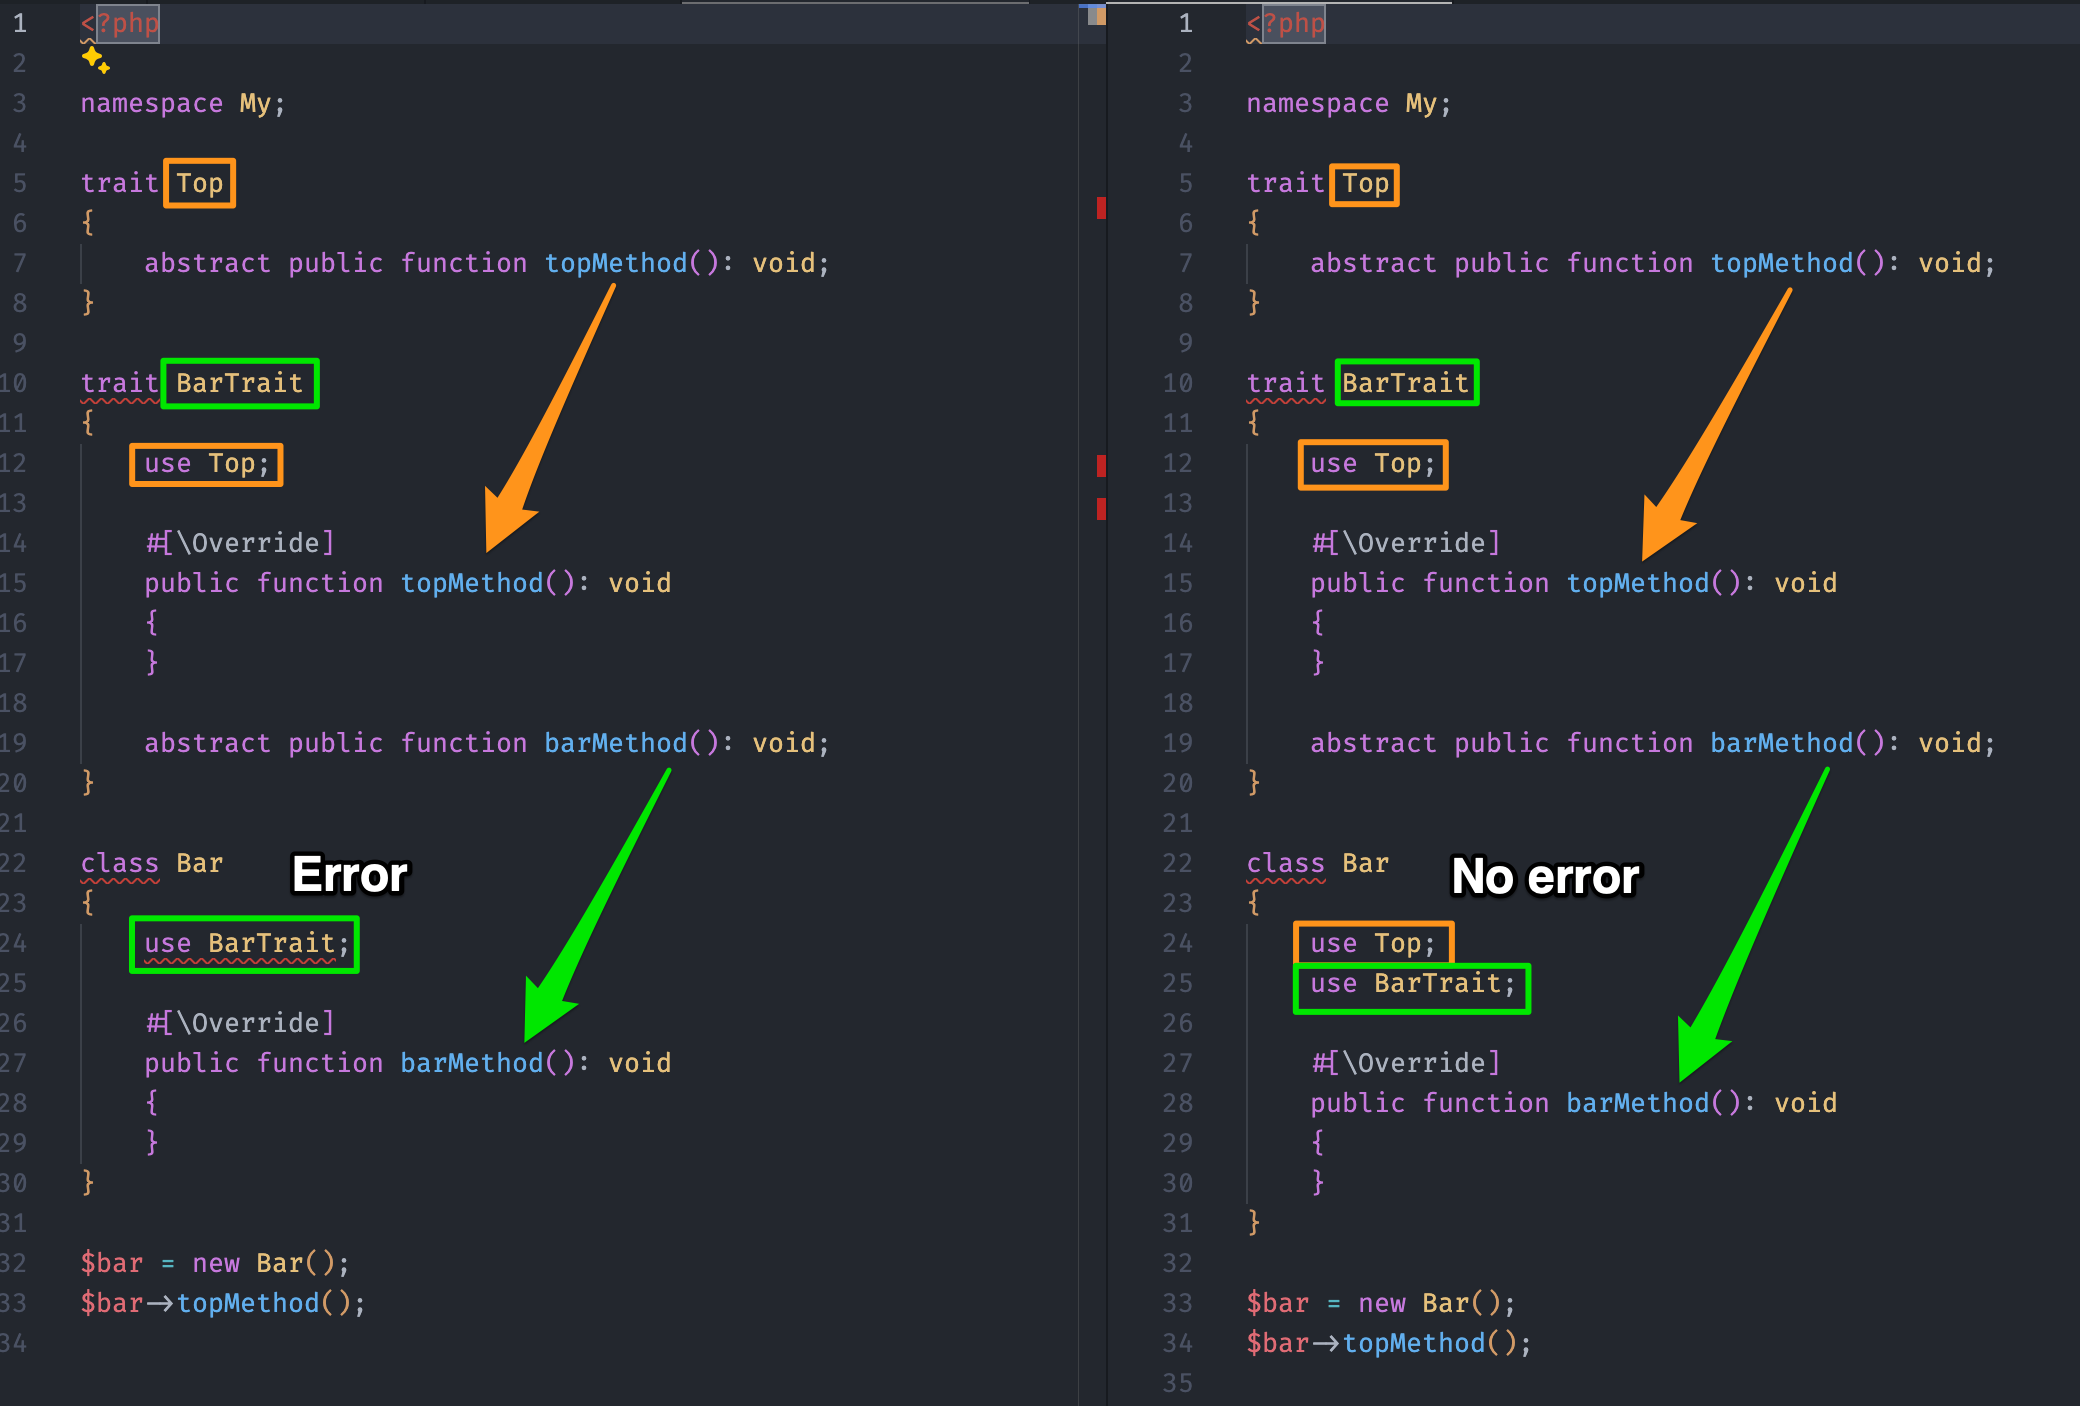Click the 'Top' trait name in left editor
The width and height of the screenshot is (2080, 1406).
[200, 183]
